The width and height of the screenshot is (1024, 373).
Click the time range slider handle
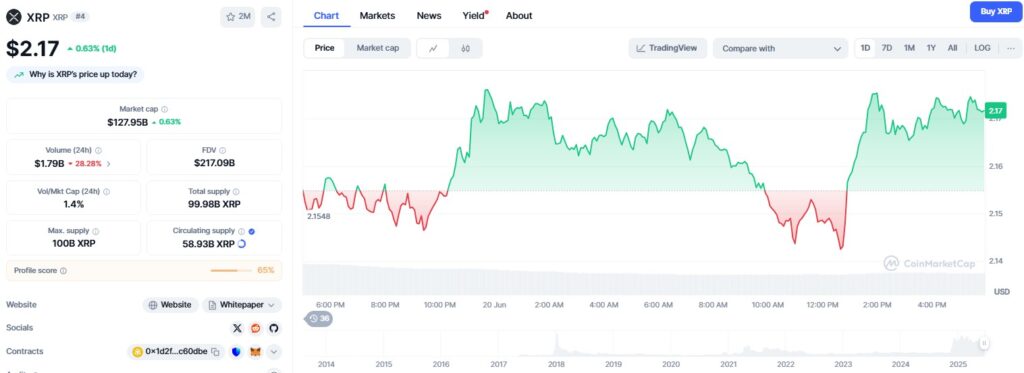[x=984, y=343]
